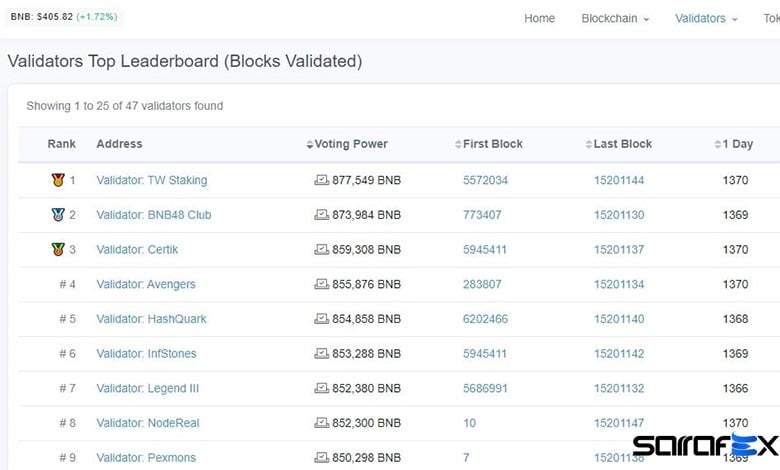Image resolution: width=780 pixels, height=470 pixels.
Task: Click the '# 4' rank cell
Action: 67,284
